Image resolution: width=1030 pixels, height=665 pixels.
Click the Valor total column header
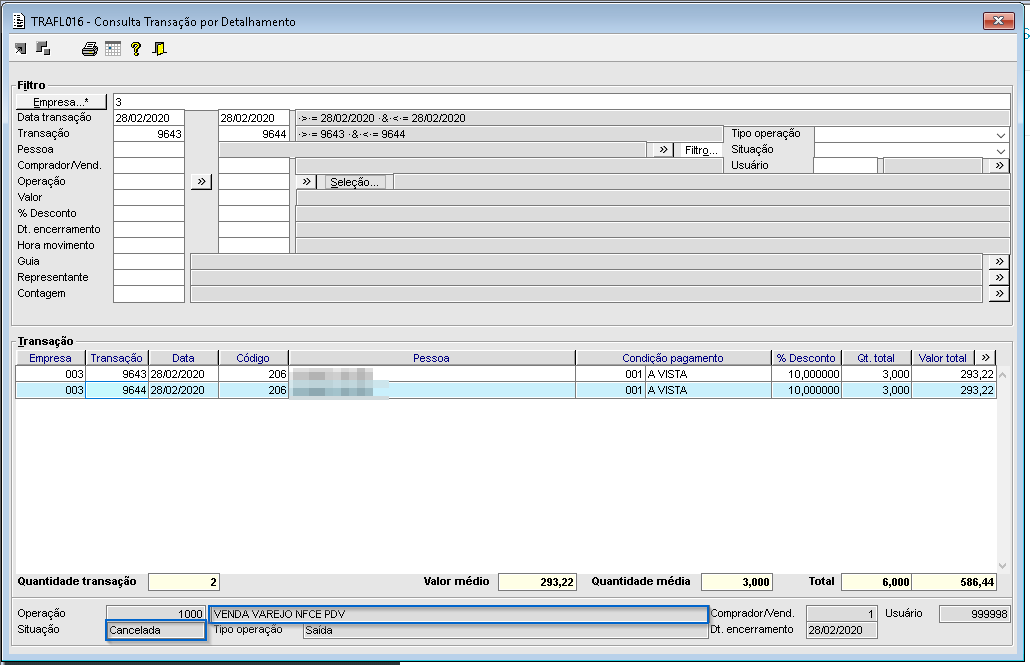click(943, 358)
